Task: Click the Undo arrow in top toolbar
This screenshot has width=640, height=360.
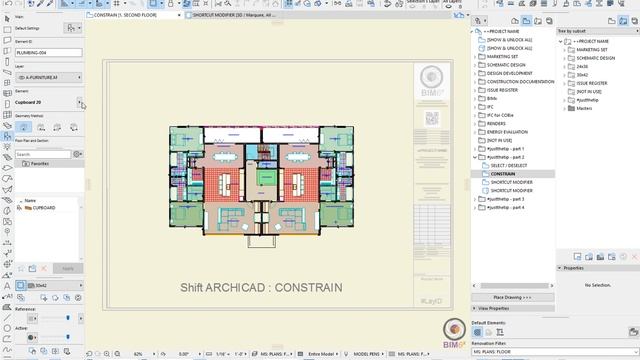Action: tap(8, 3)
